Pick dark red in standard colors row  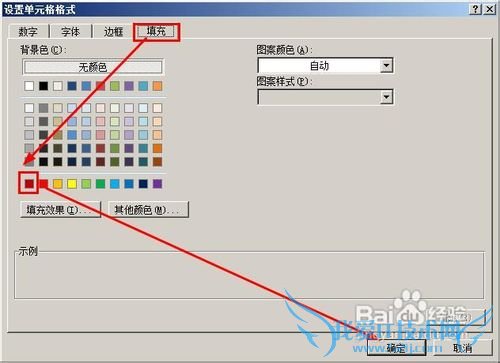tap(29, 184)
